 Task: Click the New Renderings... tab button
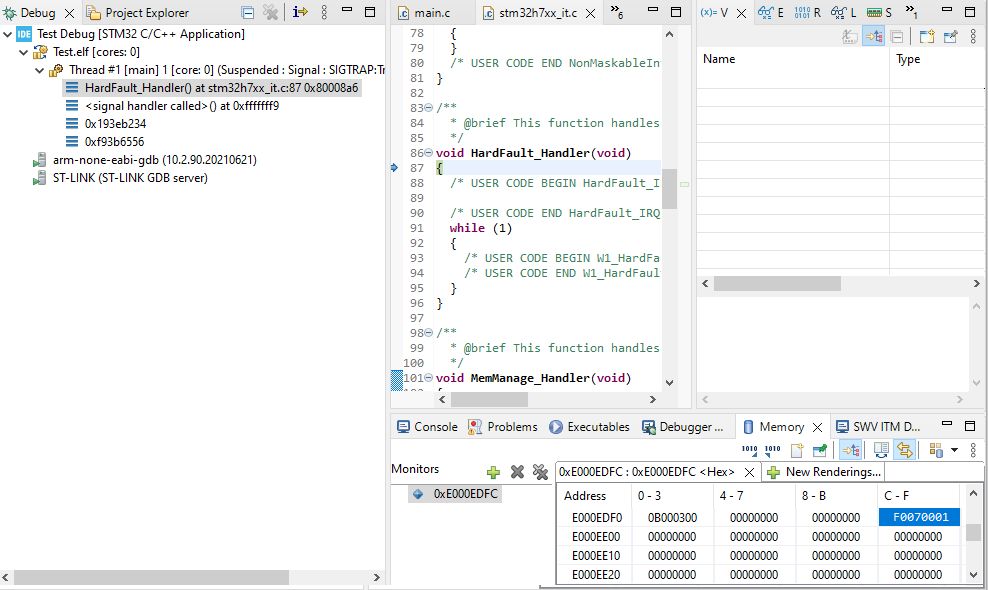[x=823, y=472]
